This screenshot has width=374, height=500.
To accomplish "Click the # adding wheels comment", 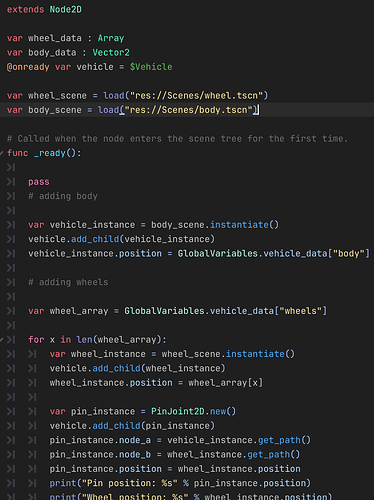I will 68,282.
